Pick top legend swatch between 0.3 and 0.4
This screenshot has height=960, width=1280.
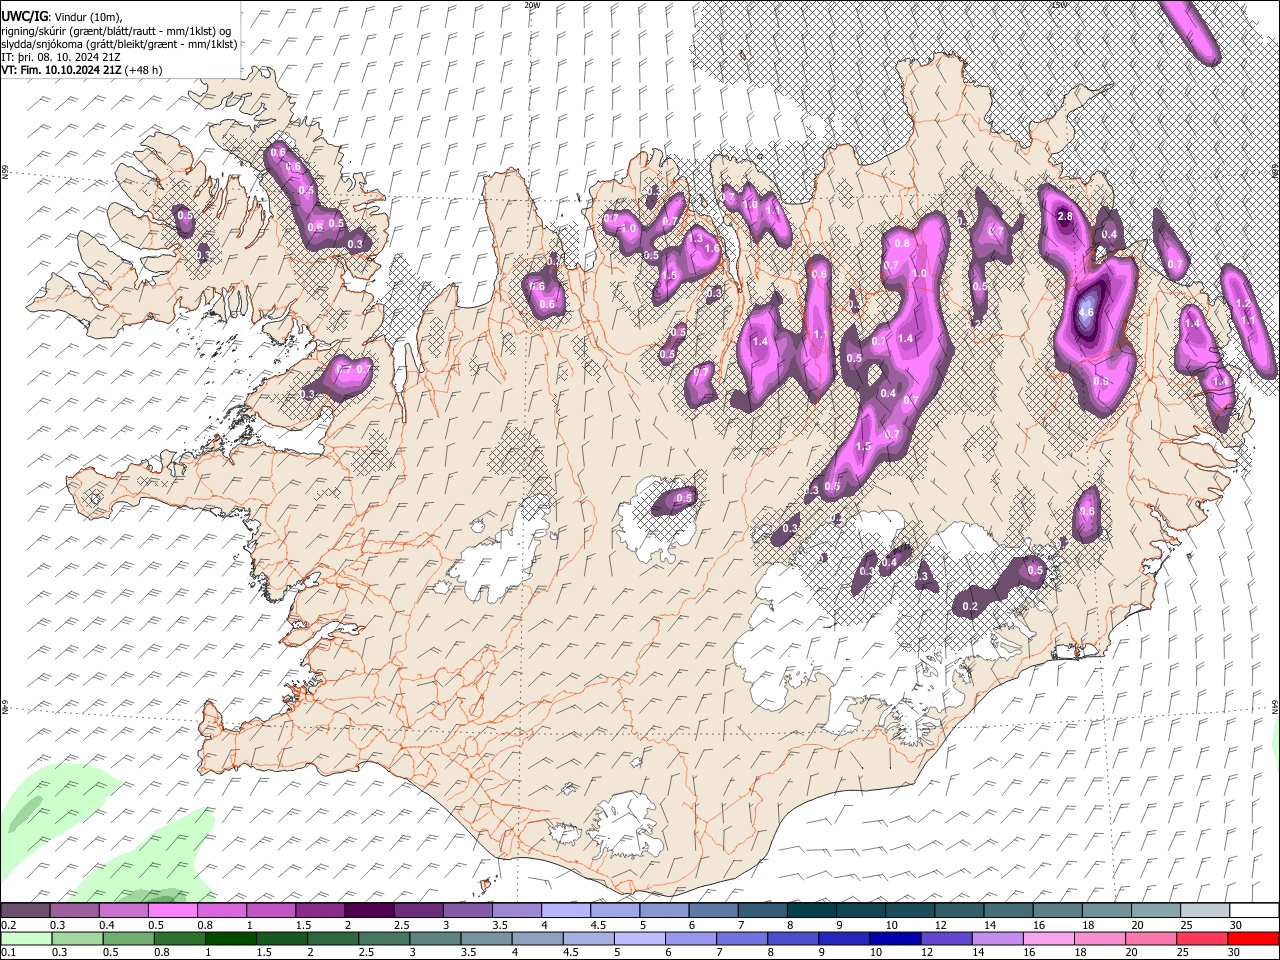(x=75, y=910)
